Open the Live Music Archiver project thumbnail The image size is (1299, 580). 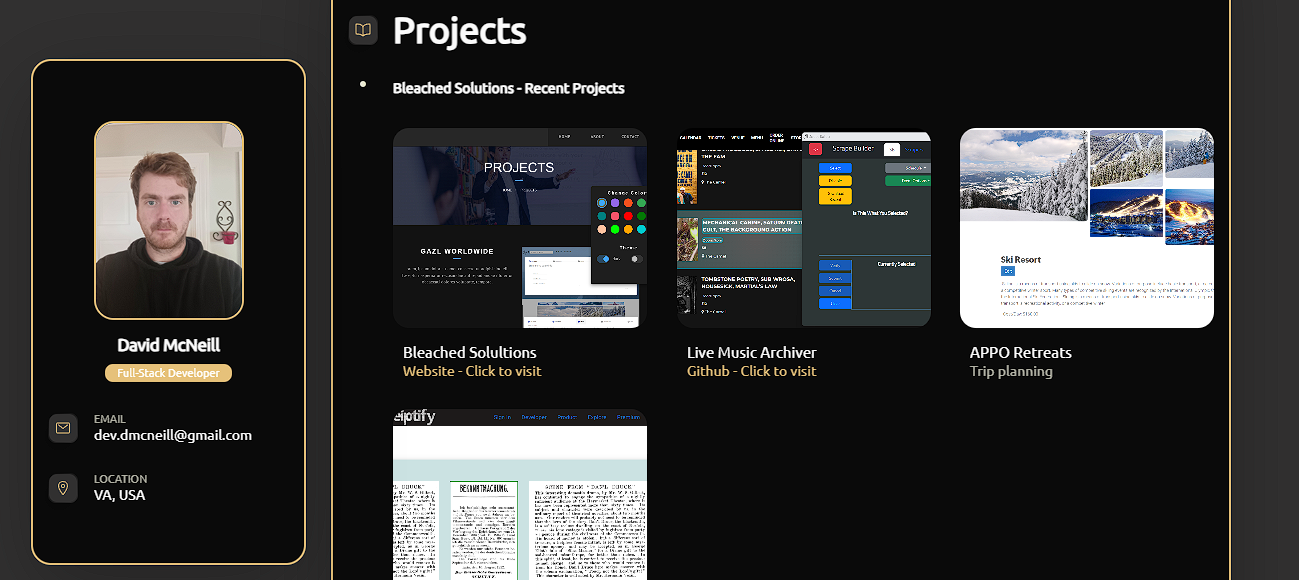click(803, 227)
